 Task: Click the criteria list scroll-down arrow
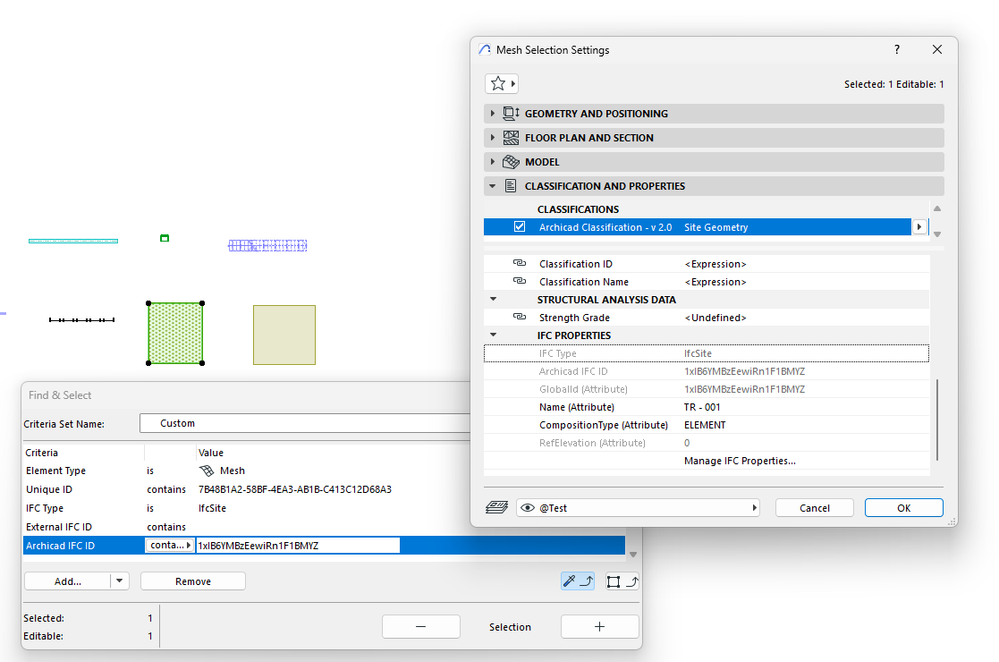coord(633,555)
